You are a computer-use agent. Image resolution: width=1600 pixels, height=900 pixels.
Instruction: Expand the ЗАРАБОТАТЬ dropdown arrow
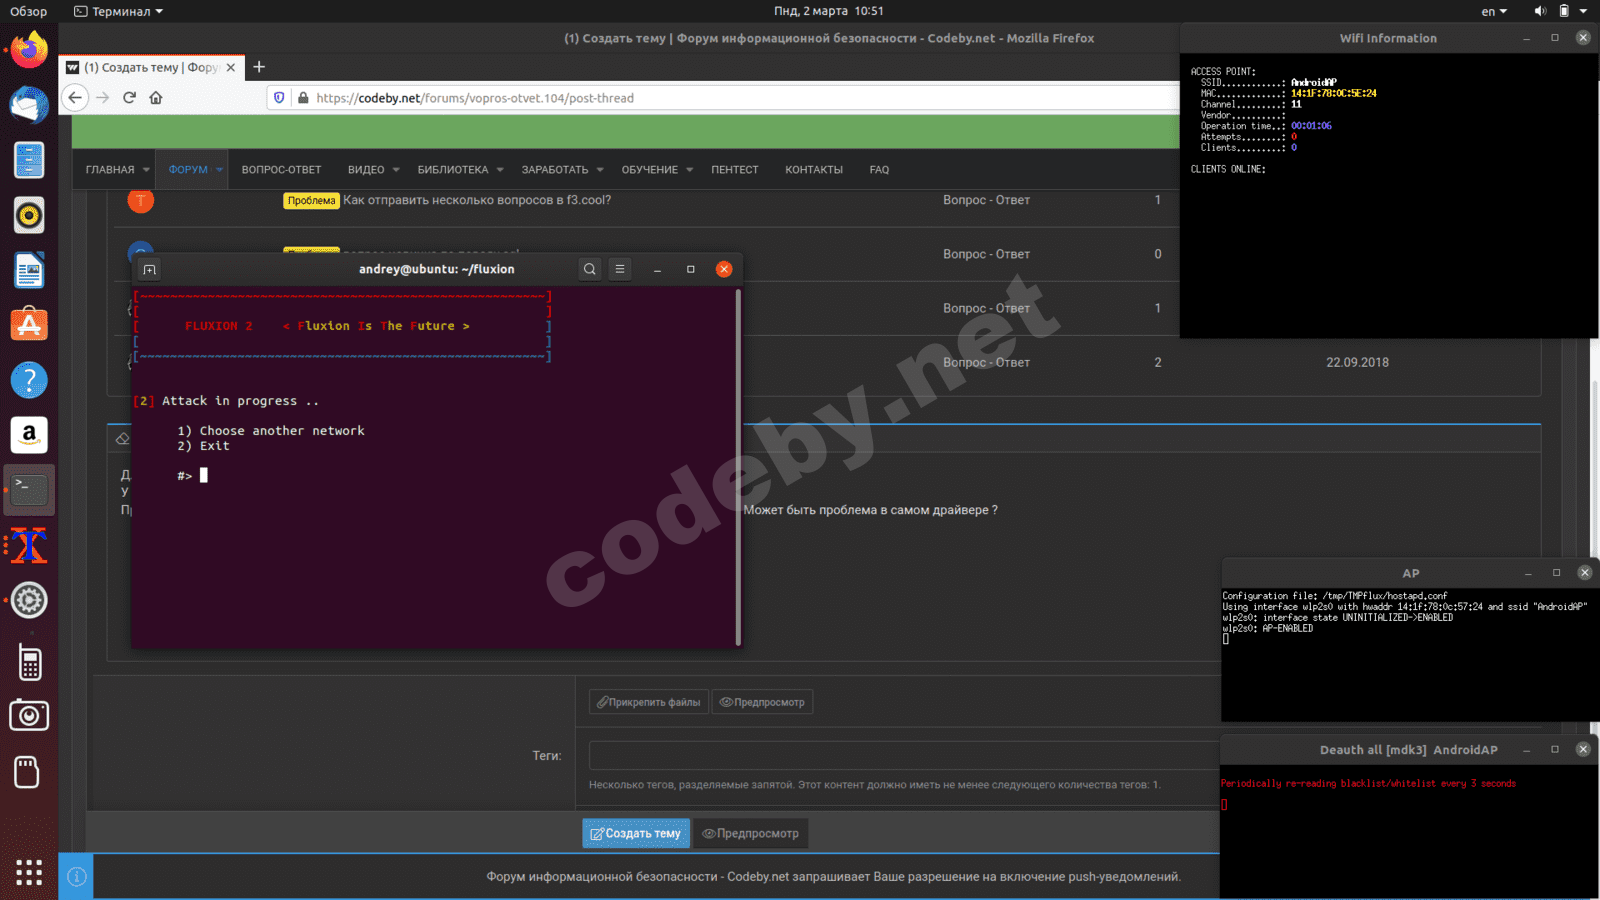click(600, 170)
